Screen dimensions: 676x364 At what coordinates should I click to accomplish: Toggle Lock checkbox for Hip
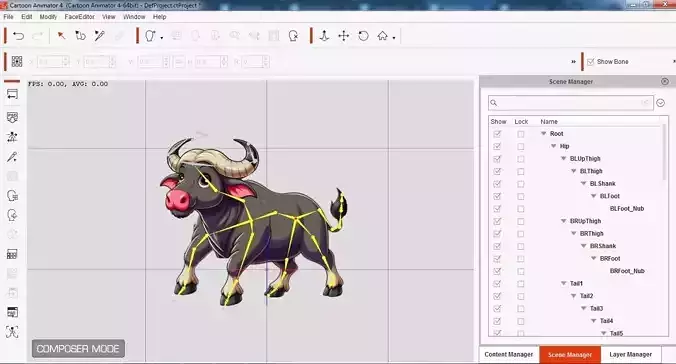pos(521,147)
